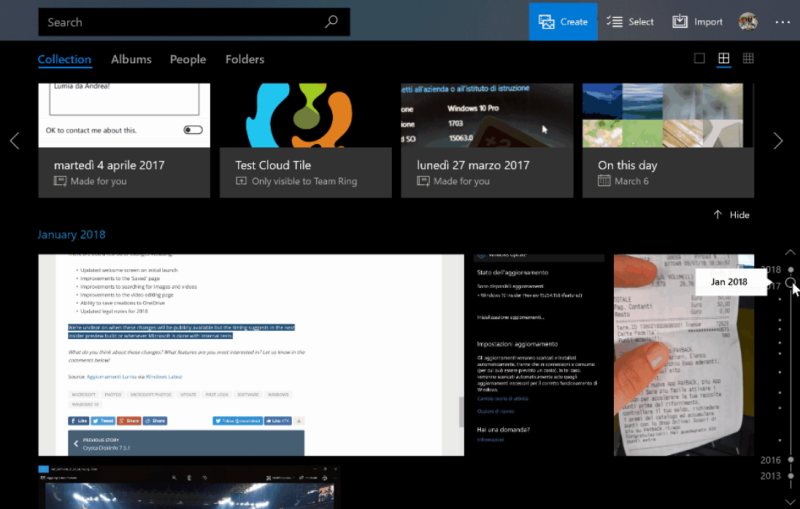Click the Jan 2018 tooltip label
Screen dimensions: 800x509
pyautogui.click(x=729, y=282)
